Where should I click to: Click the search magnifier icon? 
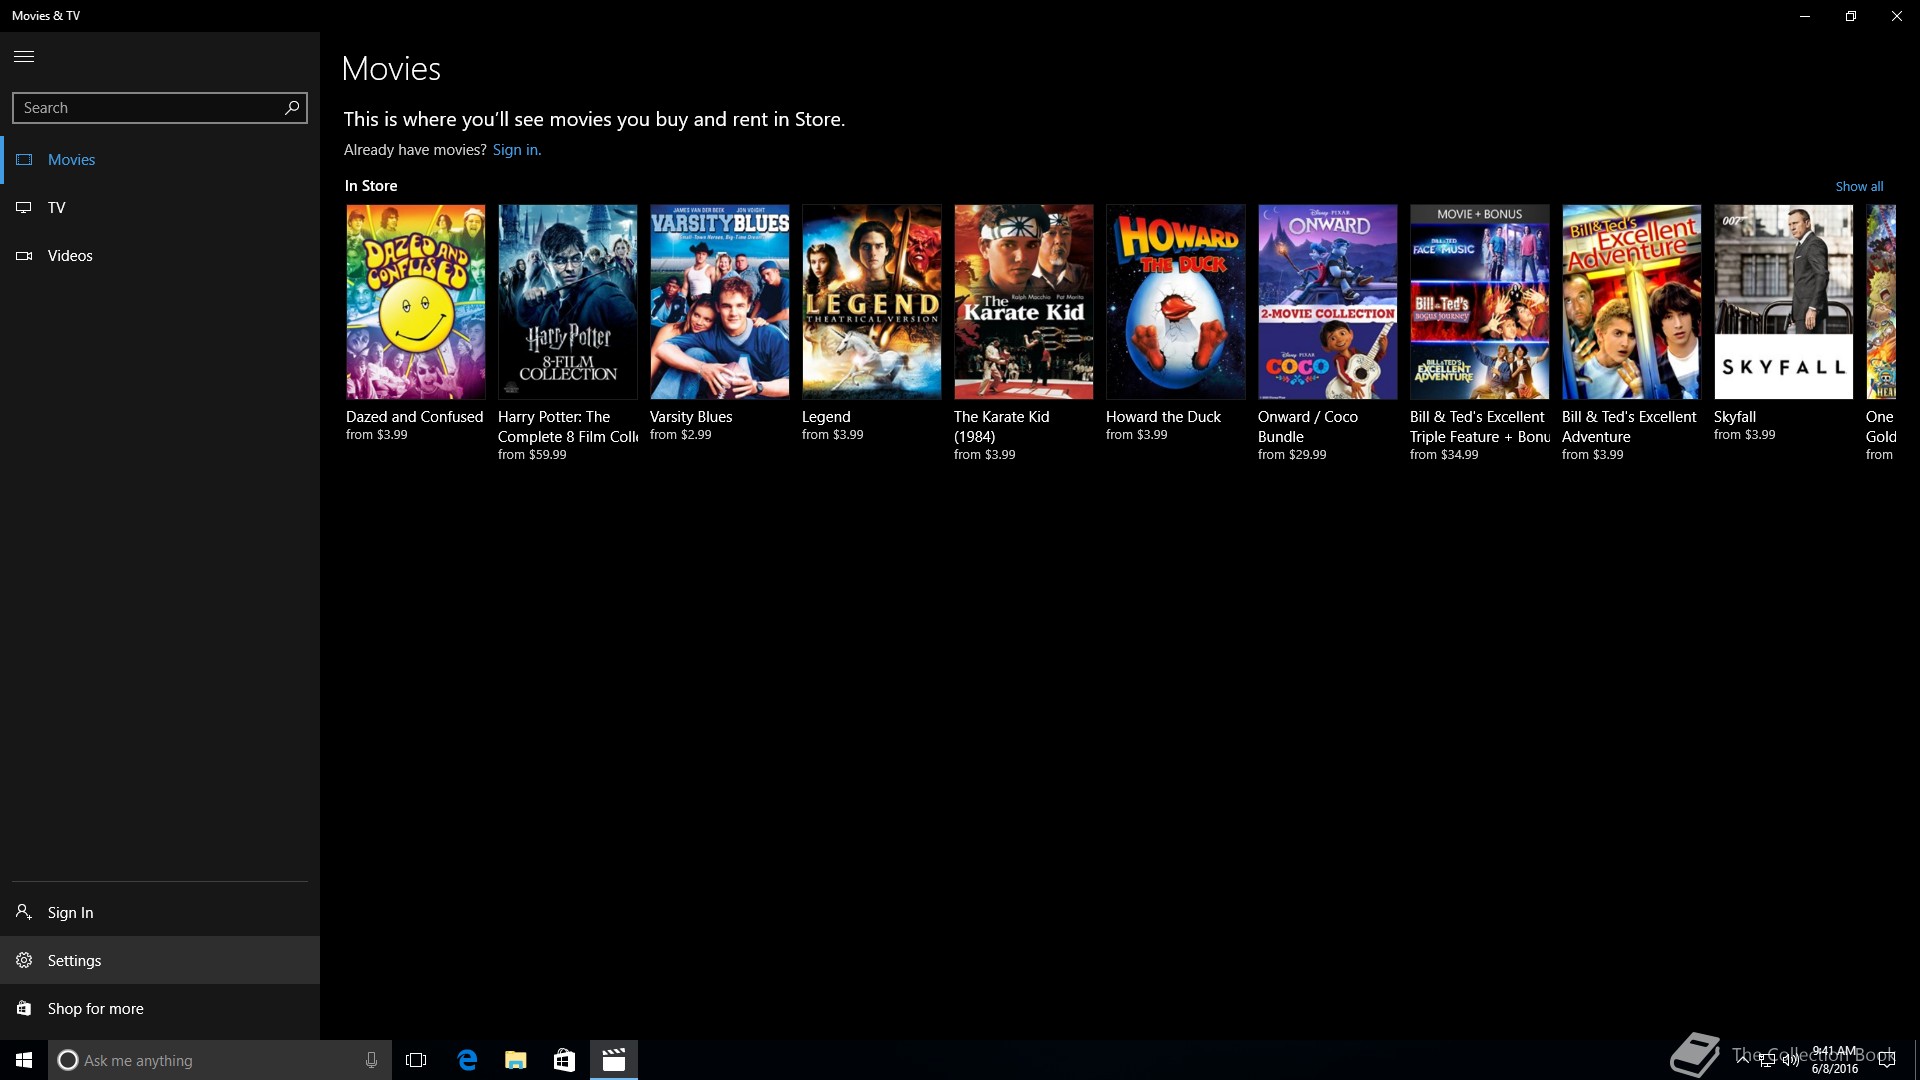[x=292, y=107]
